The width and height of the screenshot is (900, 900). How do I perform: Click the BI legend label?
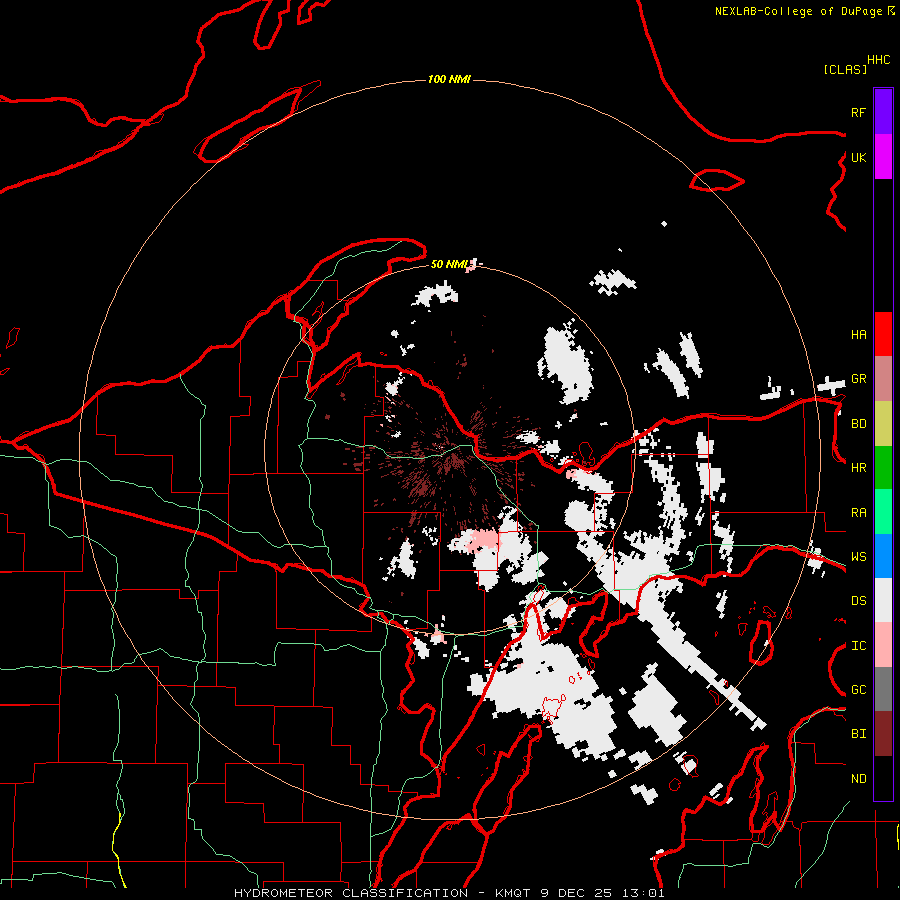tap(858, 734)
